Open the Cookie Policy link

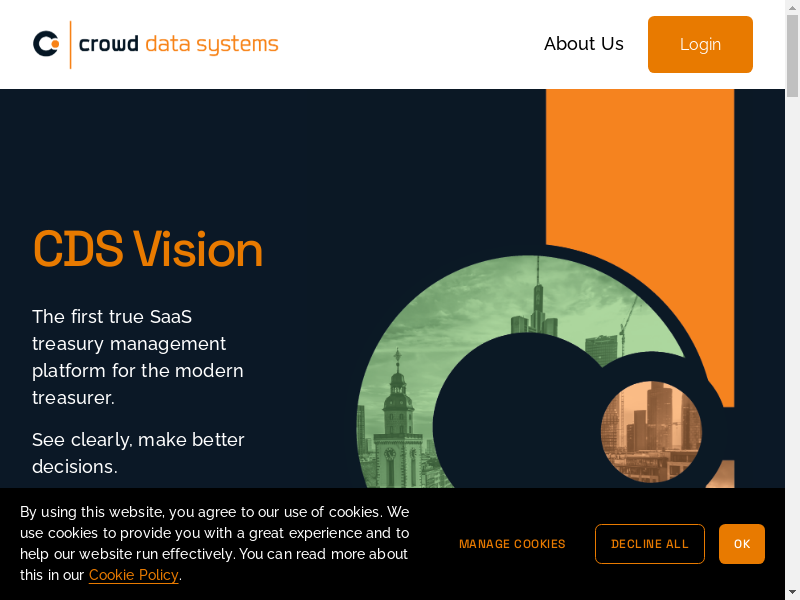[x=133, y=575]
